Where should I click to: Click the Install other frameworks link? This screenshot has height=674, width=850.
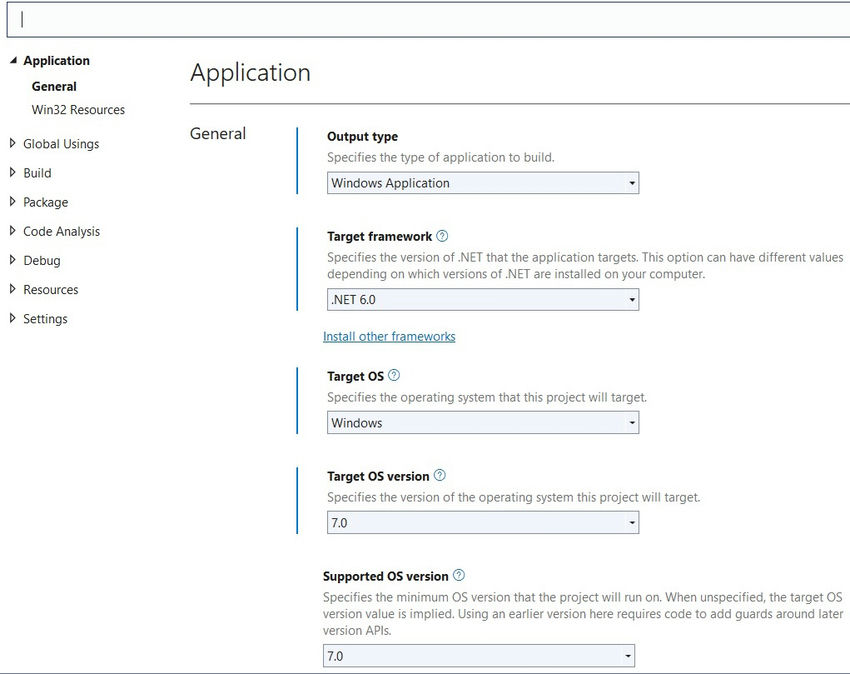[389, 337]
